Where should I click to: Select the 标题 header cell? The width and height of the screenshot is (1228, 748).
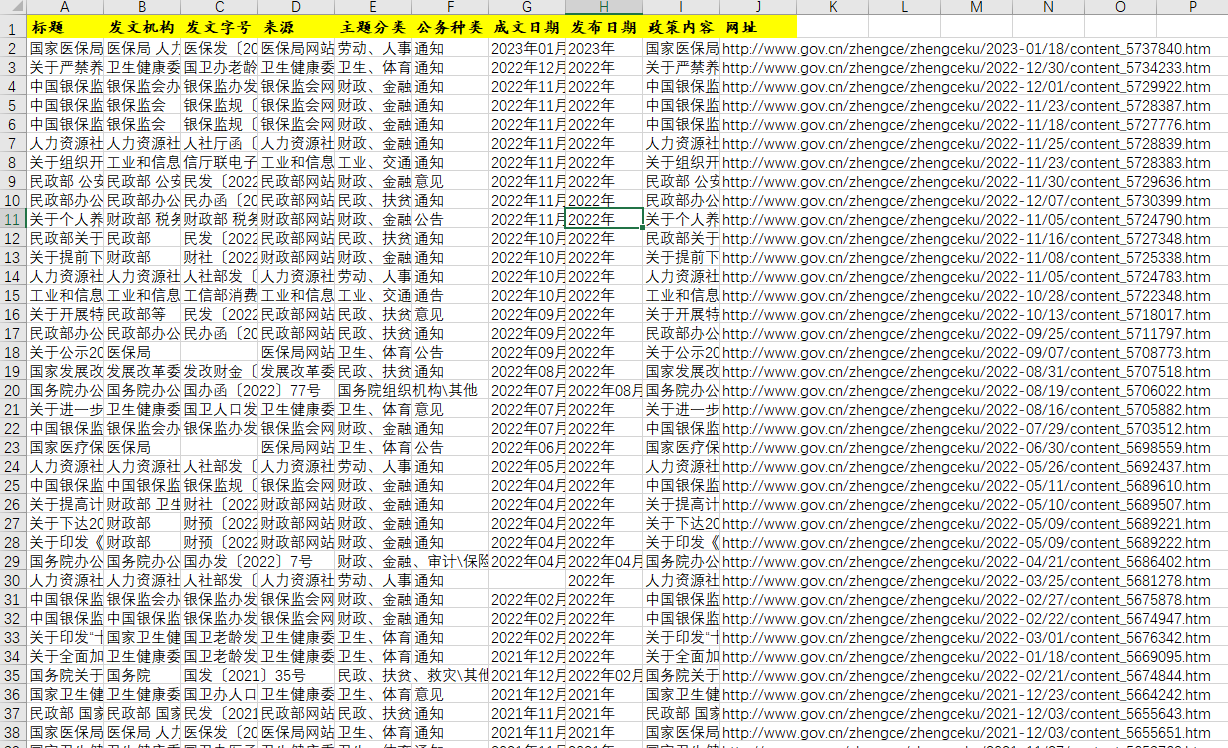[65, 26]
